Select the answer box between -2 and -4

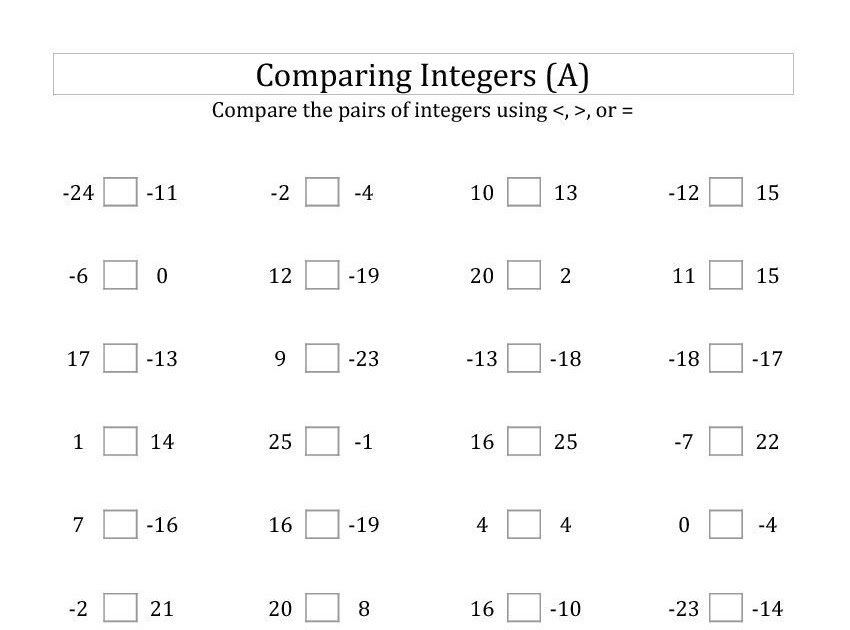[322, 192]
